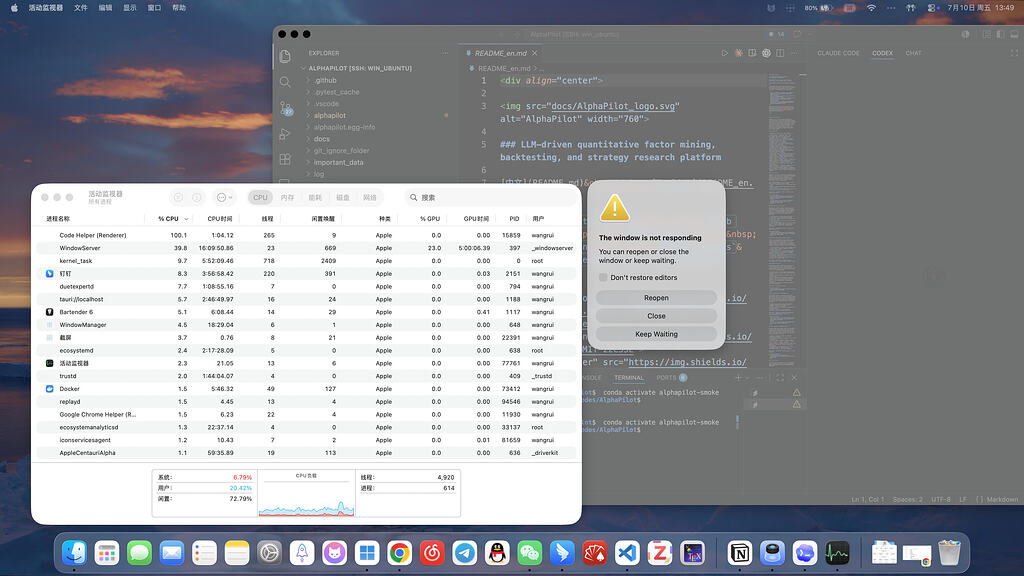Open Run and Debug in VS Code activity bar
Viewport: 1024px width, 576px height.
(285, 134)
